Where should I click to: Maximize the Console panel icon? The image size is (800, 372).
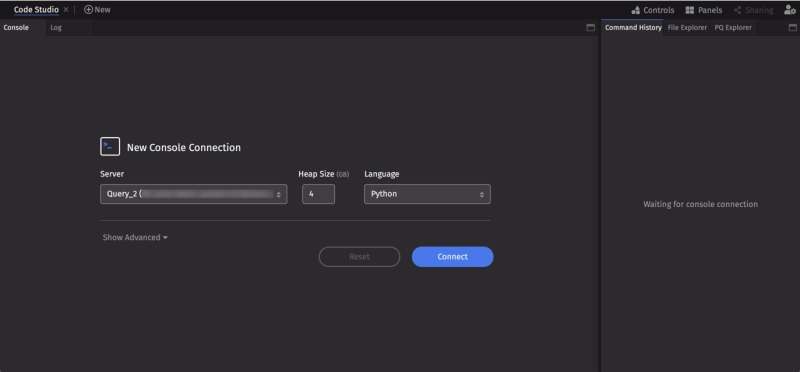click(591, 28)
